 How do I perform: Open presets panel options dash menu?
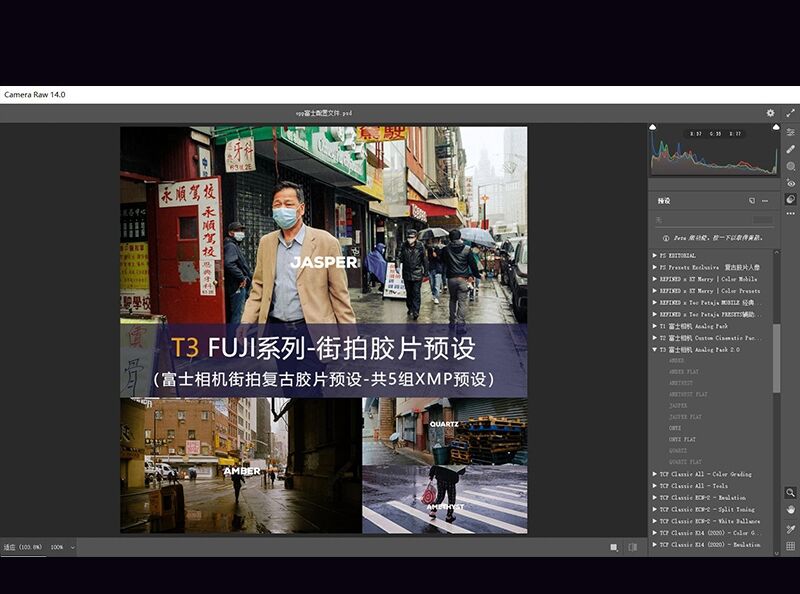[765, 201]
